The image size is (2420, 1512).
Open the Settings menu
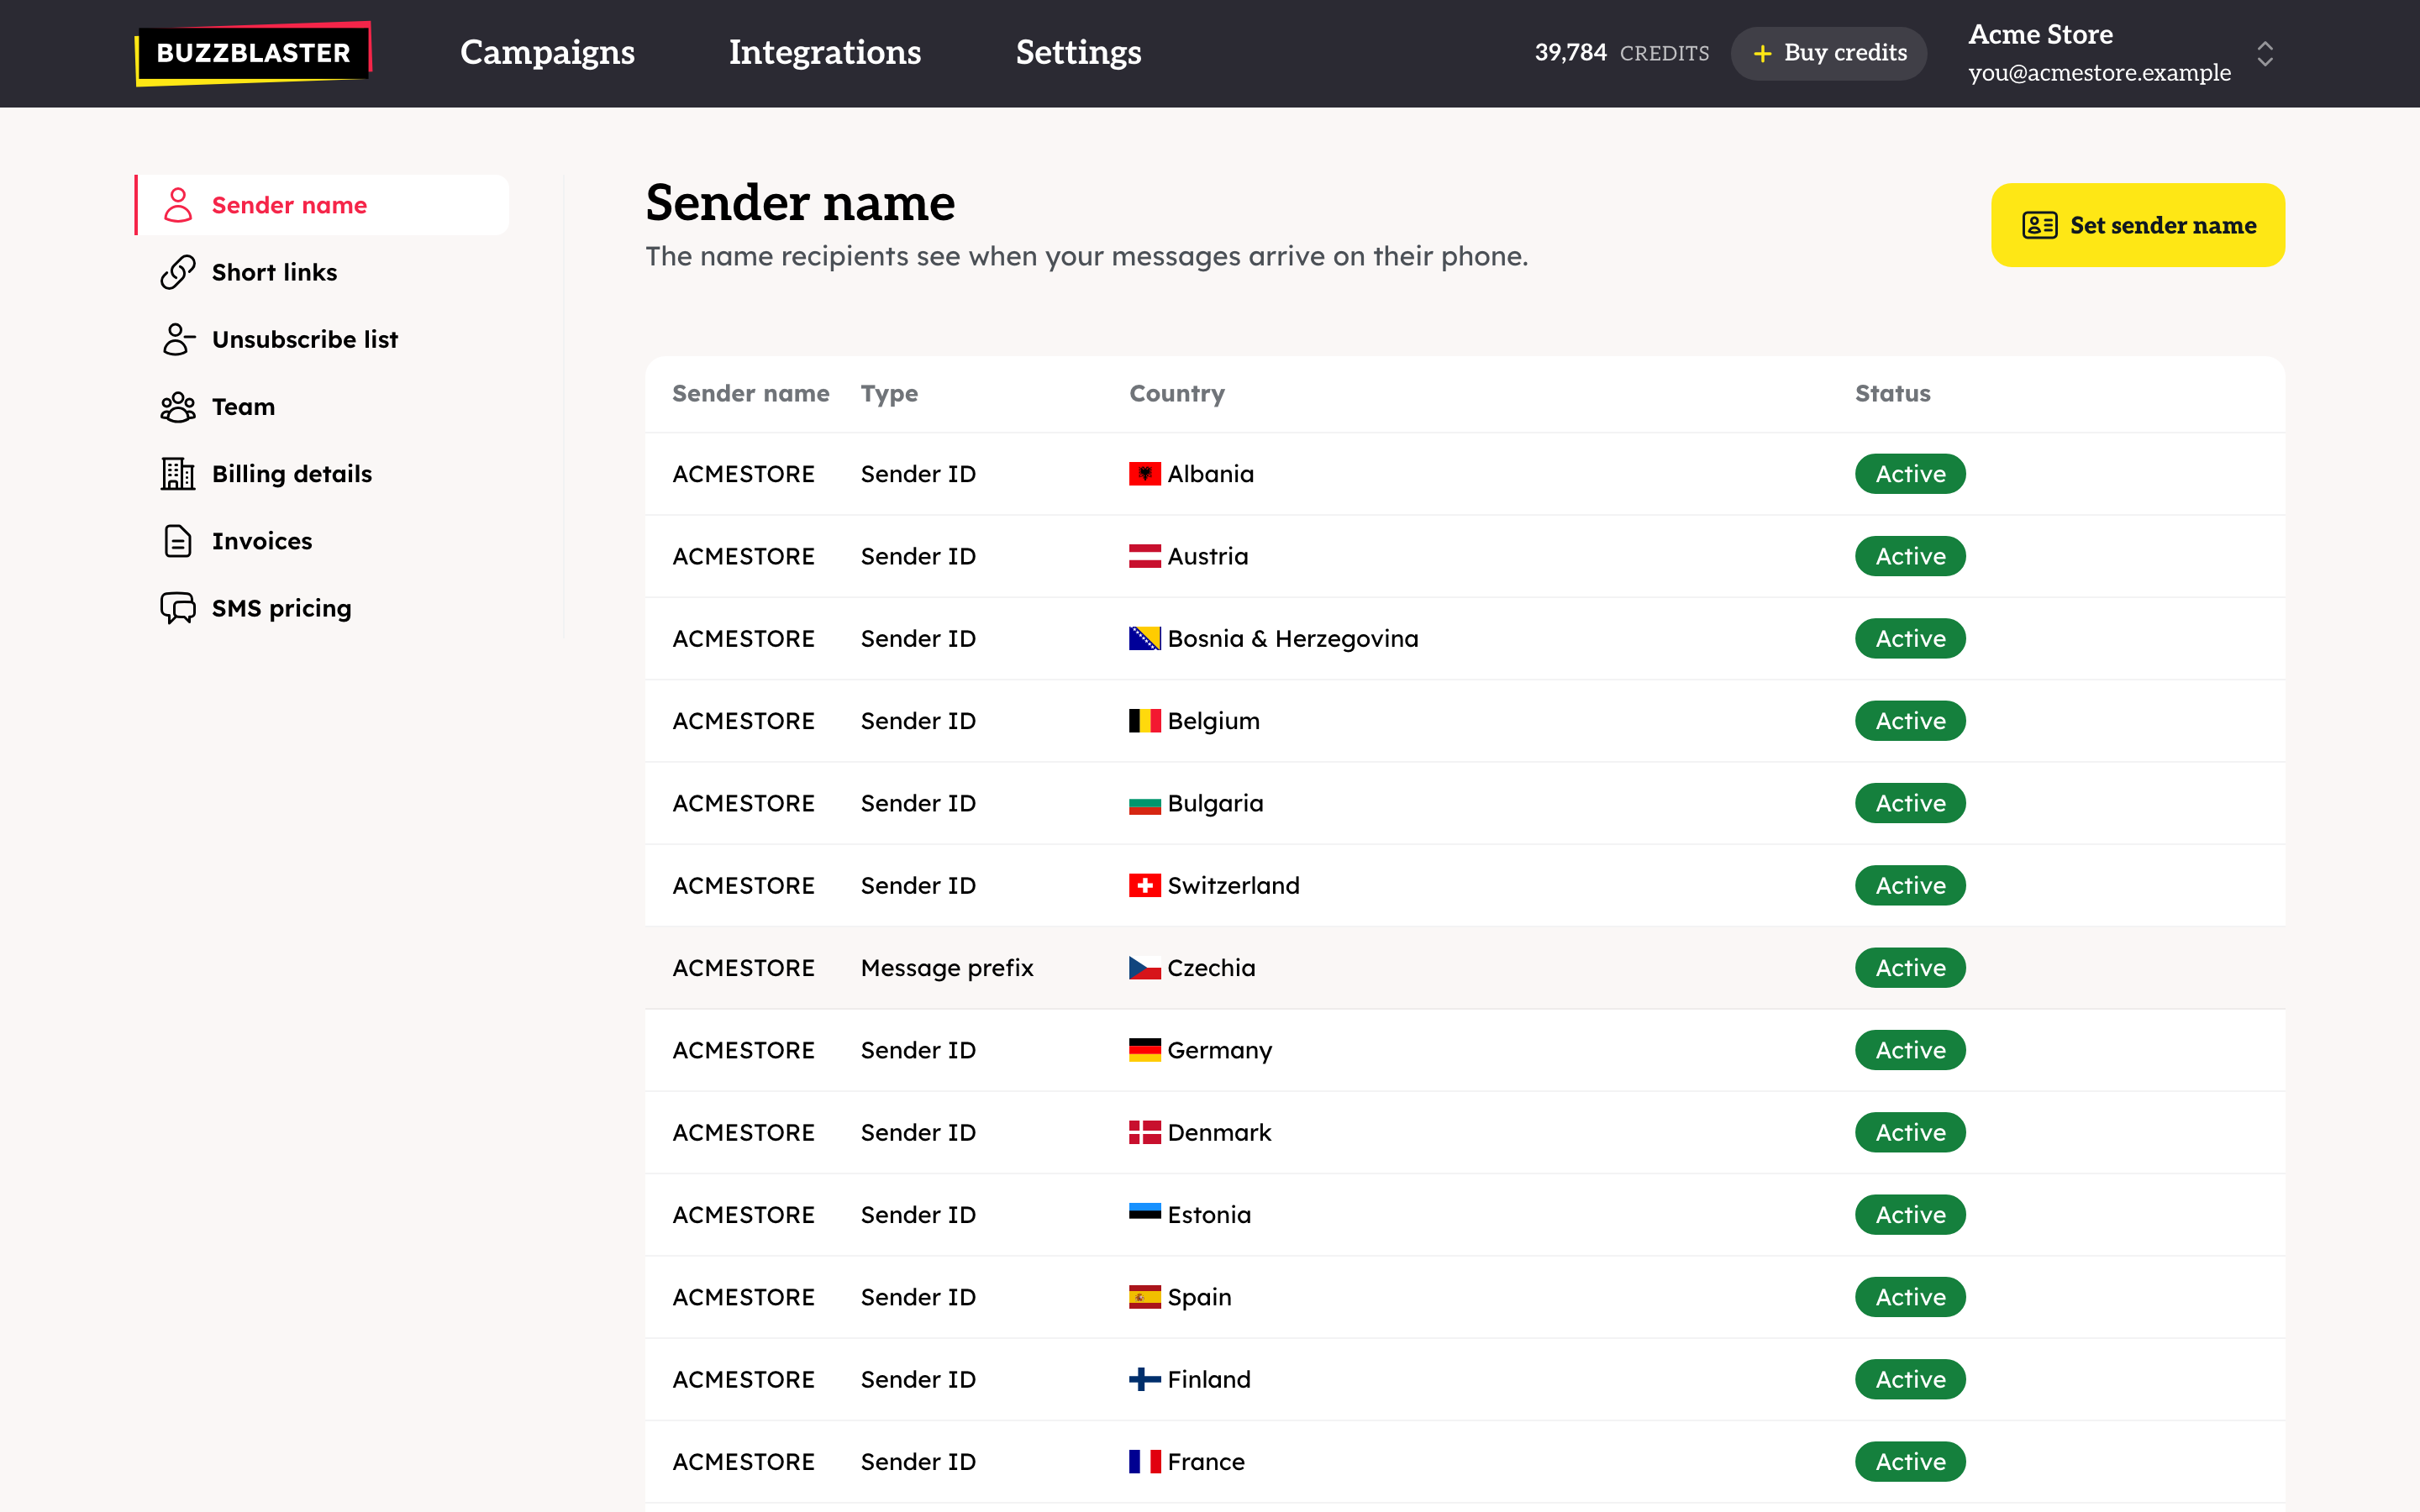(x=1078, y=52)
